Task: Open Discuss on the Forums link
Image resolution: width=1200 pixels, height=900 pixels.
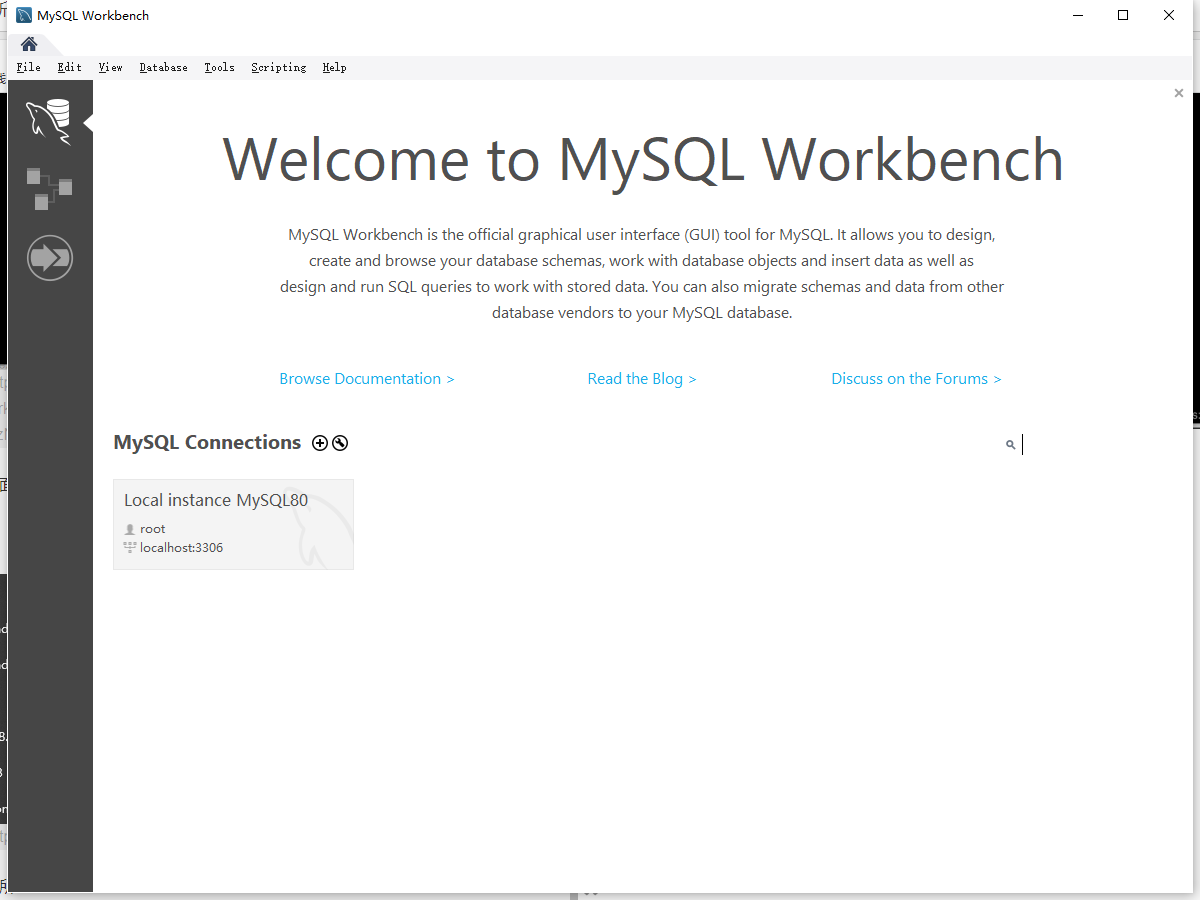Action: click(x=916, y=379)
